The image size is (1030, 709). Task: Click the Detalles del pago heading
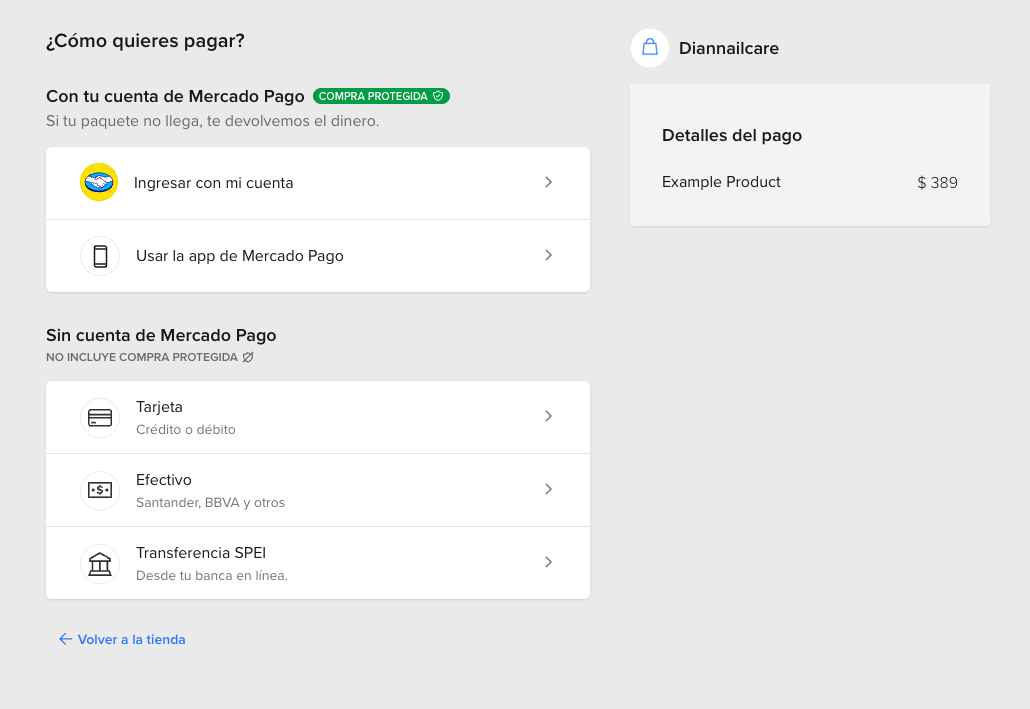(x=732, y=135)
